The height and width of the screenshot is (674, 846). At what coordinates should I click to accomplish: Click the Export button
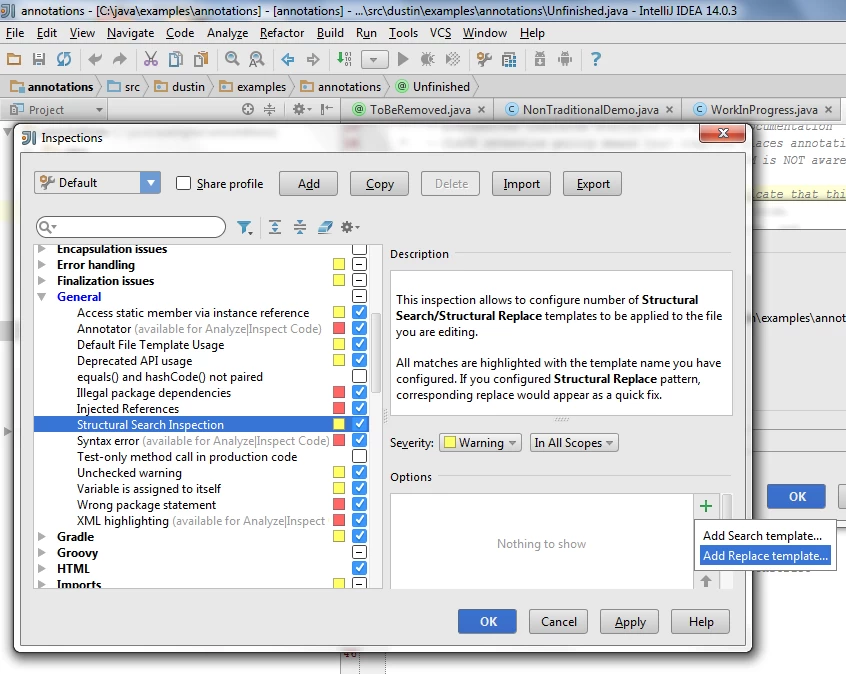592,184
